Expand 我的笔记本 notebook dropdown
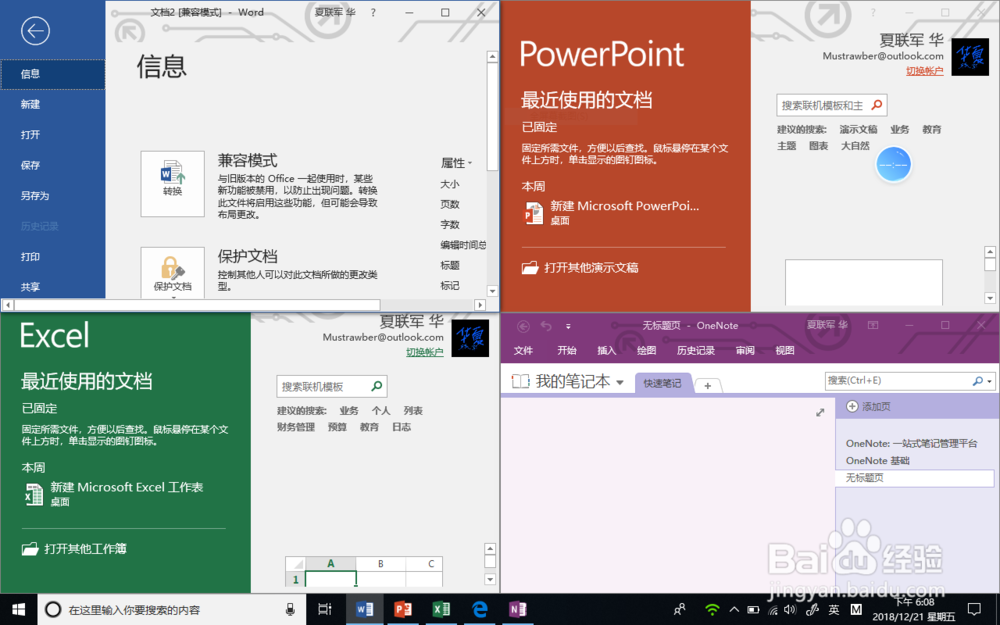The width and height of the screenshot is (1000, 625). 619,383
